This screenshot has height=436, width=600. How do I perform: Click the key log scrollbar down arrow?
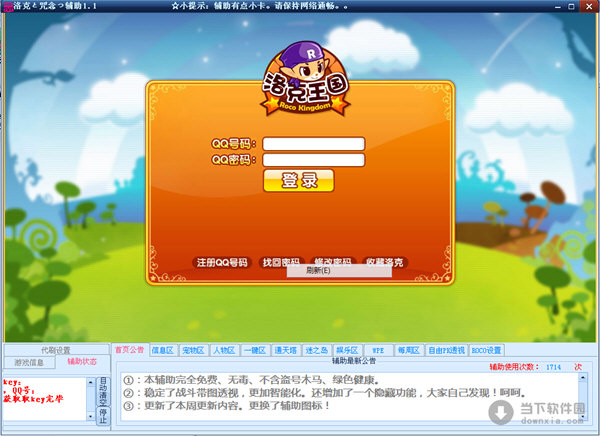[x=90, y=416]
